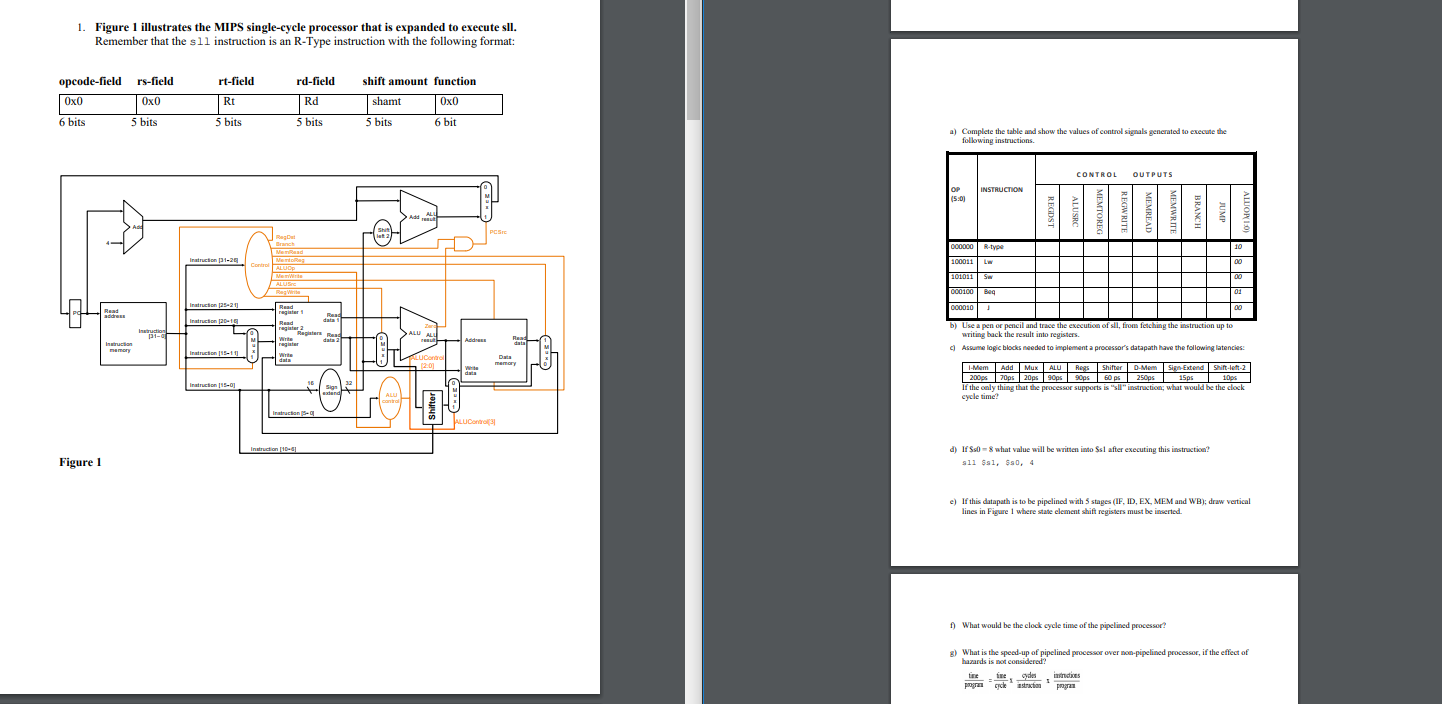Click the ALU control oval in the diagram
Viewport: 1442px width, 704px height.
(391, 397)
